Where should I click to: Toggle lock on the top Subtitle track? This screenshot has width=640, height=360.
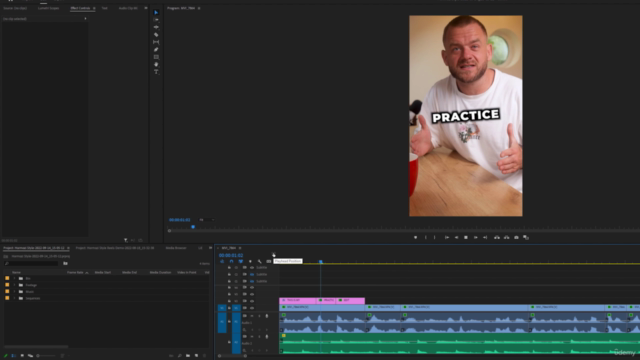(x=229, y=268)
